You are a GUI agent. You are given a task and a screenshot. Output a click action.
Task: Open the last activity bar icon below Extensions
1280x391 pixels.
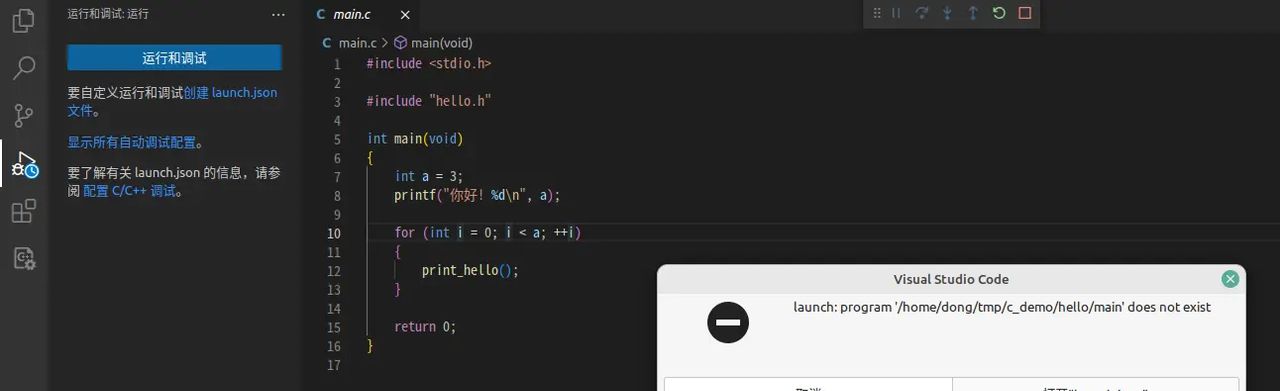point(23,259)
